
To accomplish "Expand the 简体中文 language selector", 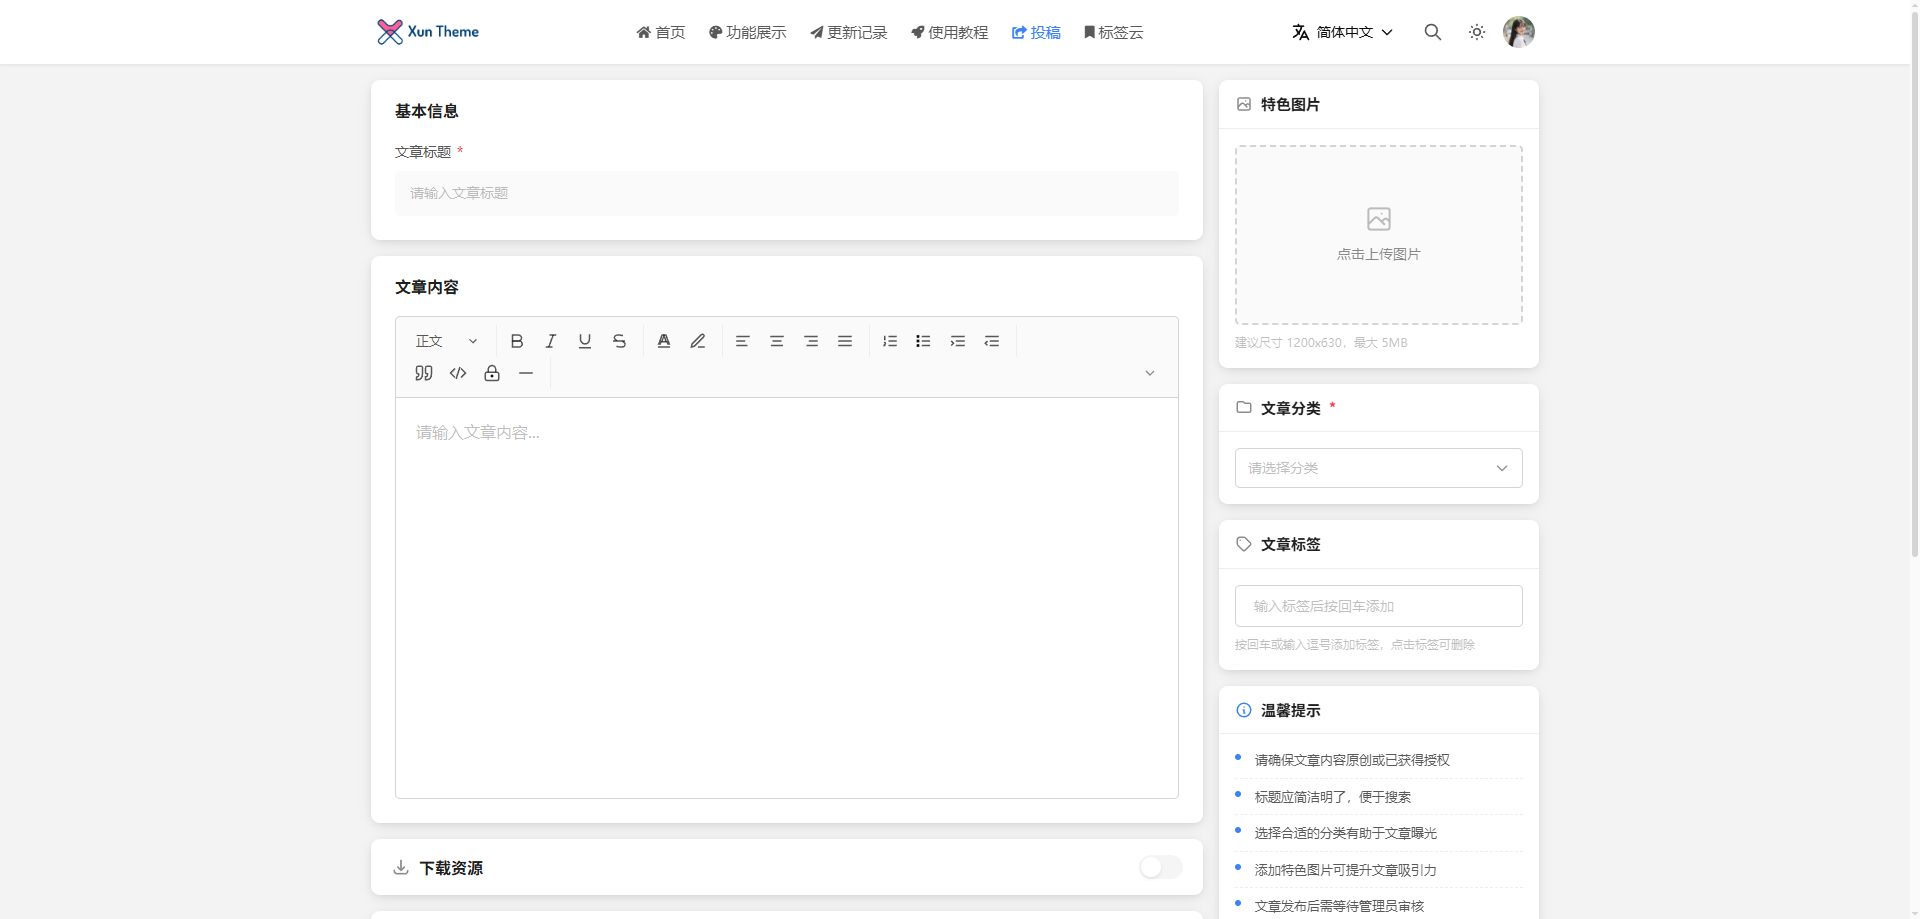I will 1343,32.
